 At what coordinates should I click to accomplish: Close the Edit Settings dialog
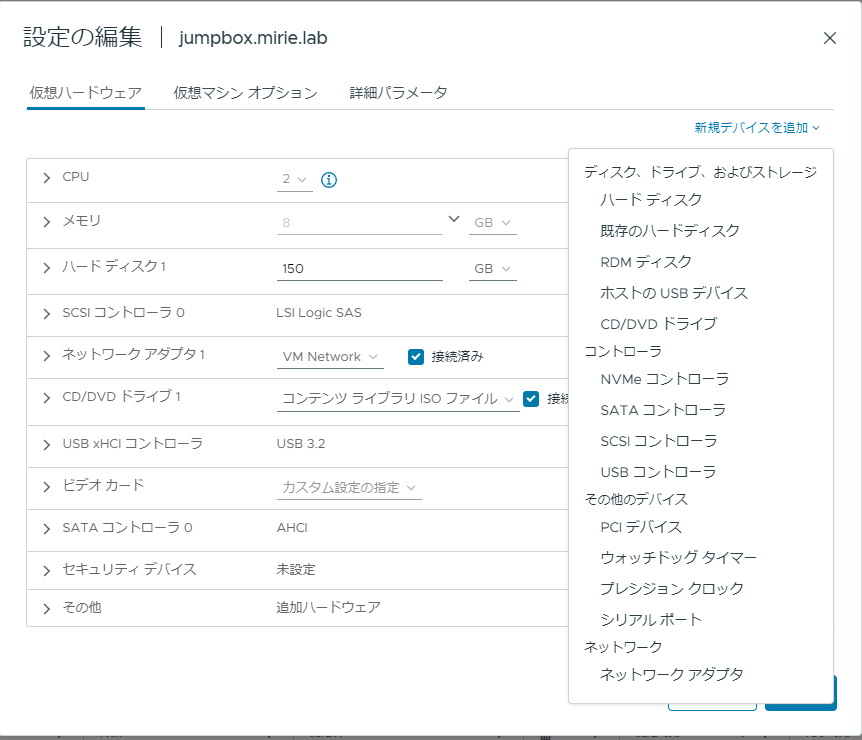click(830, 38)
